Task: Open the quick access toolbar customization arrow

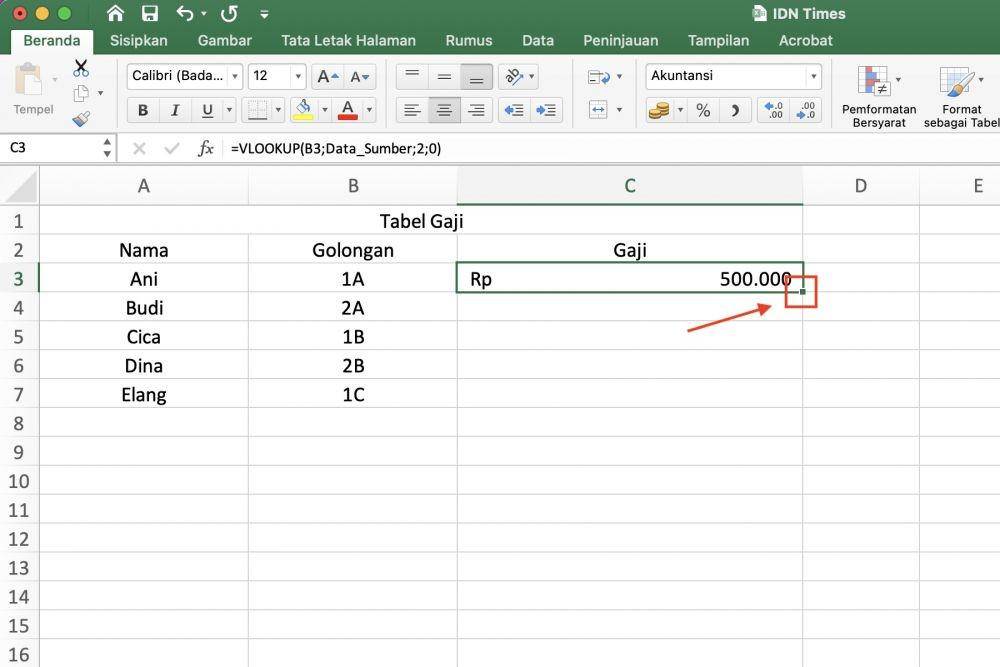Action: click(x=264, y=14)
